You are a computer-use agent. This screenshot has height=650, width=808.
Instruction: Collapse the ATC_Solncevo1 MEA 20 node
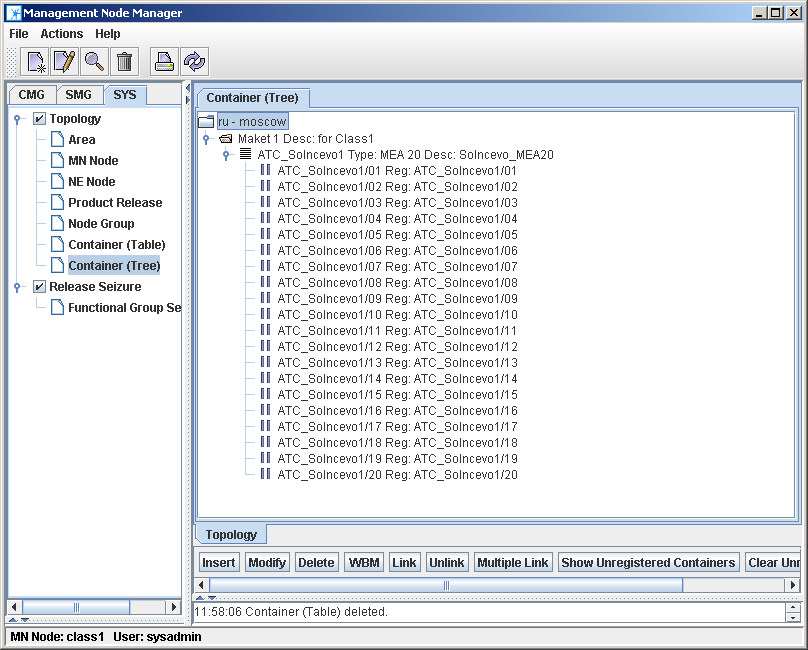click(226, 155)
